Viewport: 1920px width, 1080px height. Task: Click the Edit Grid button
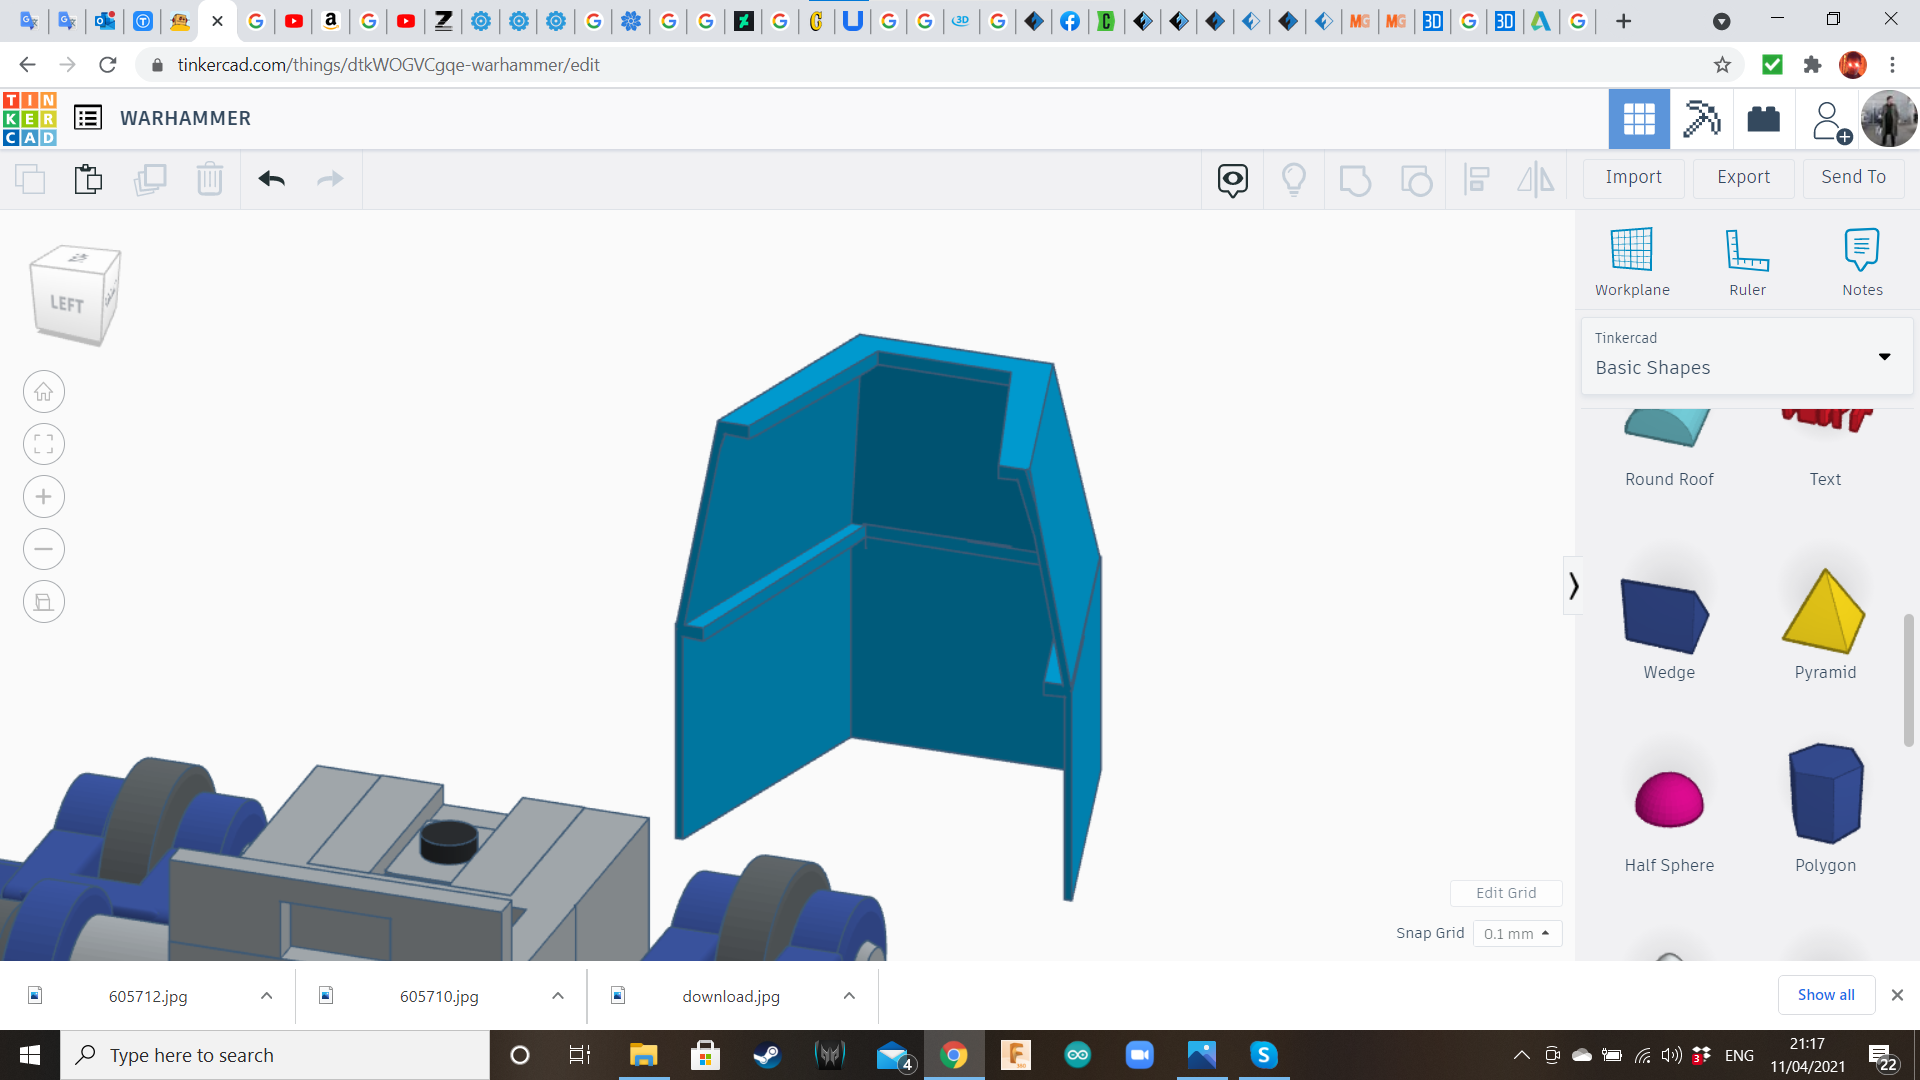click(x=1506, y=893)
